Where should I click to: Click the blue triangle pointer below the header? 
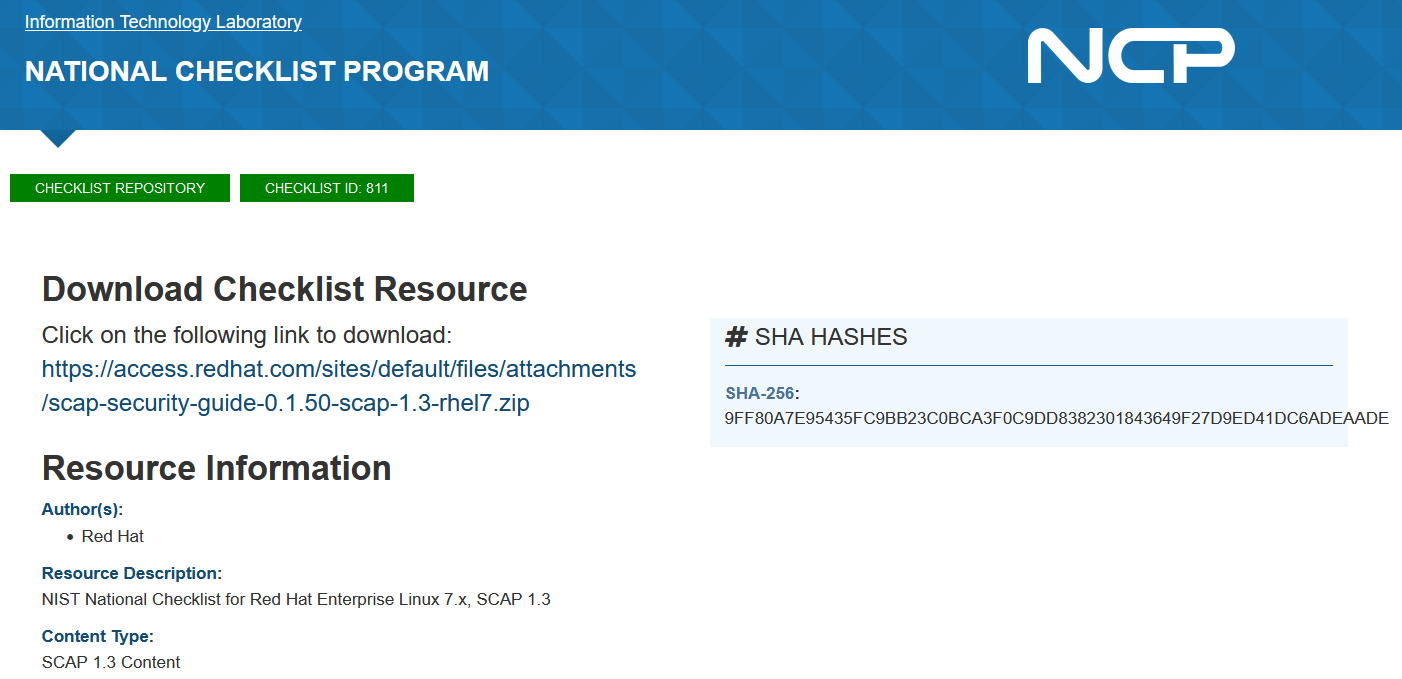58,138
